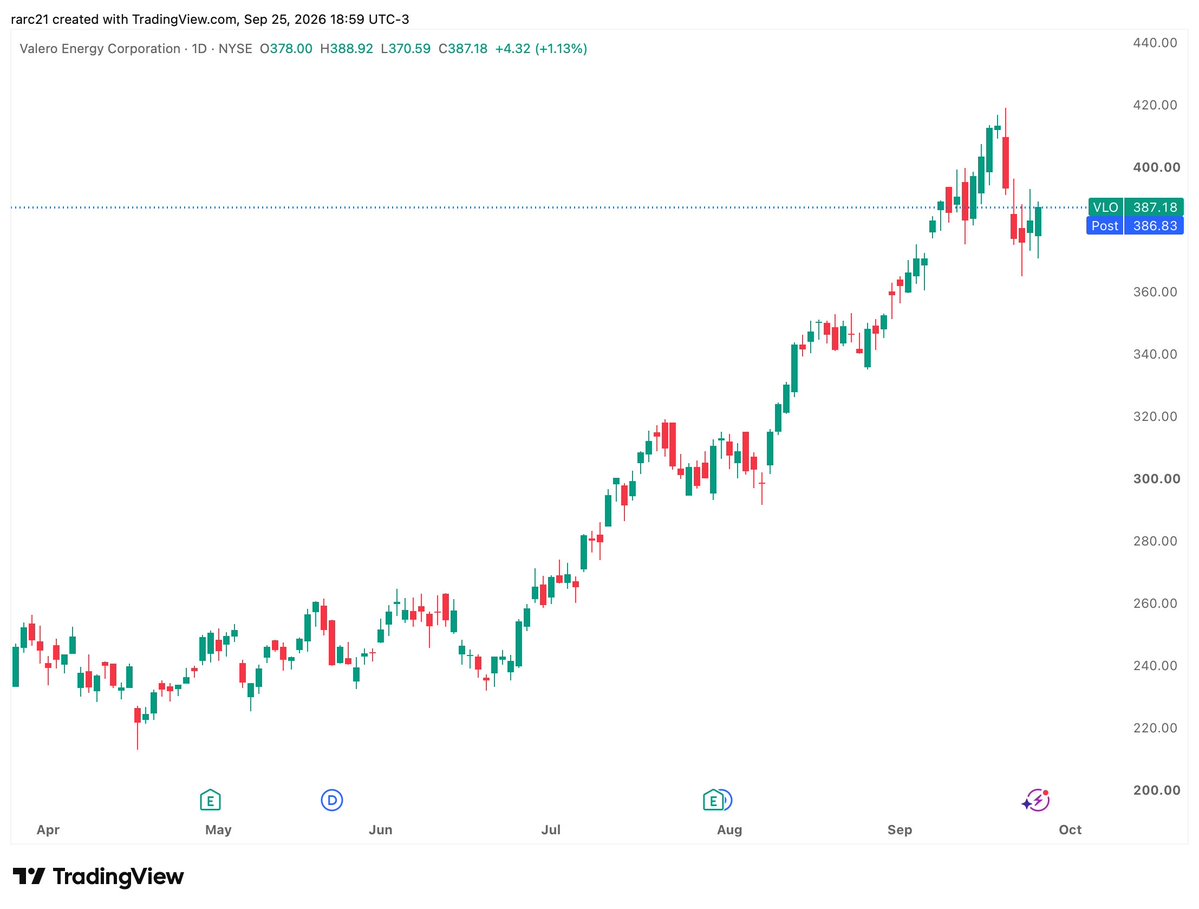The height and width of the screenshot is (909, 1199).
Task: Click the 420.00 price axis label
Action: (x=1155, y=105)
